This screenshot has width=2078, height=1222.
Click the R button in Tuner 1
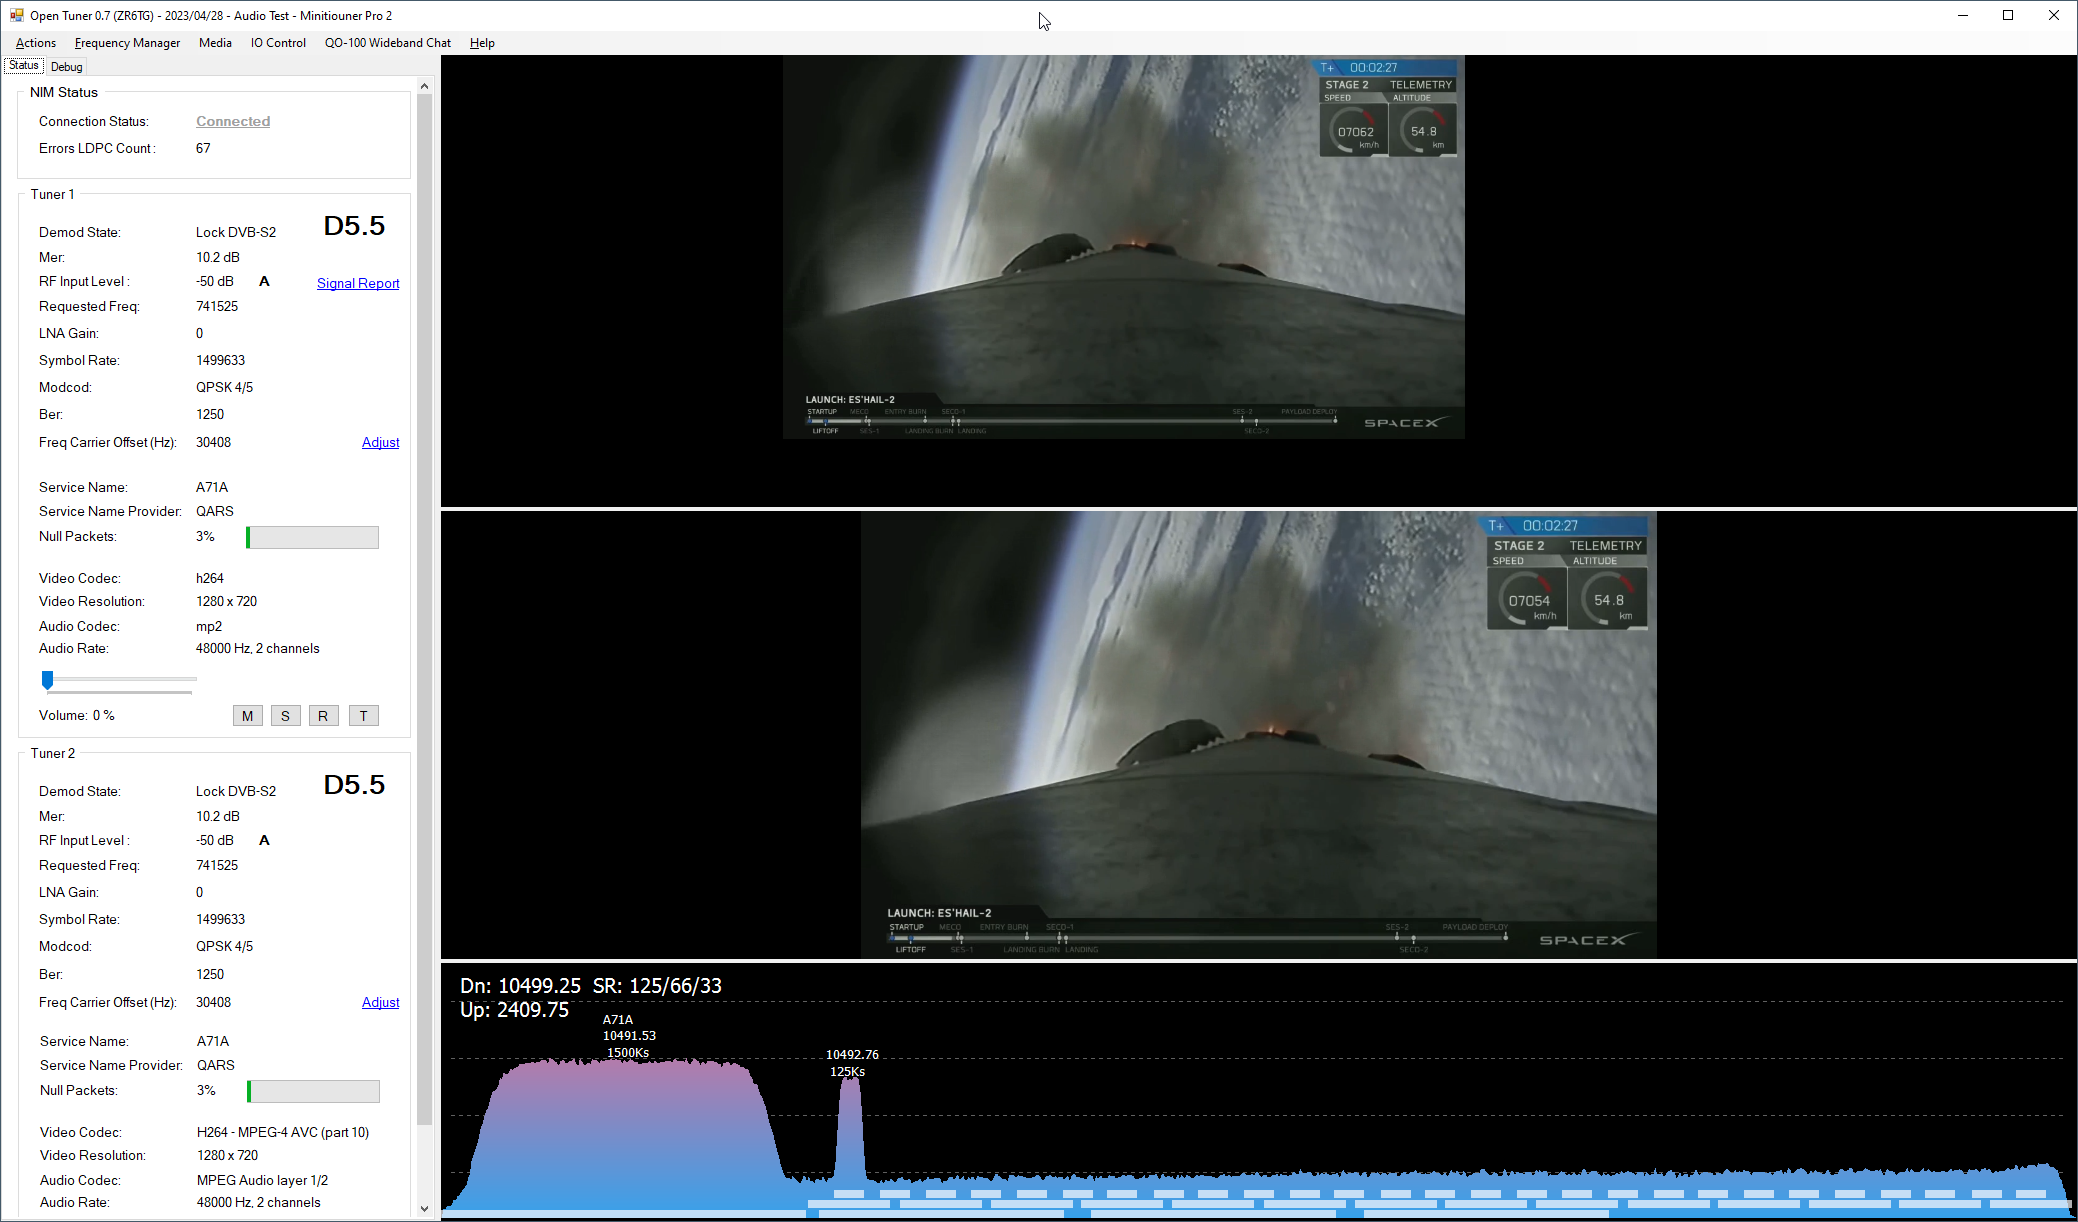(322, 716)
